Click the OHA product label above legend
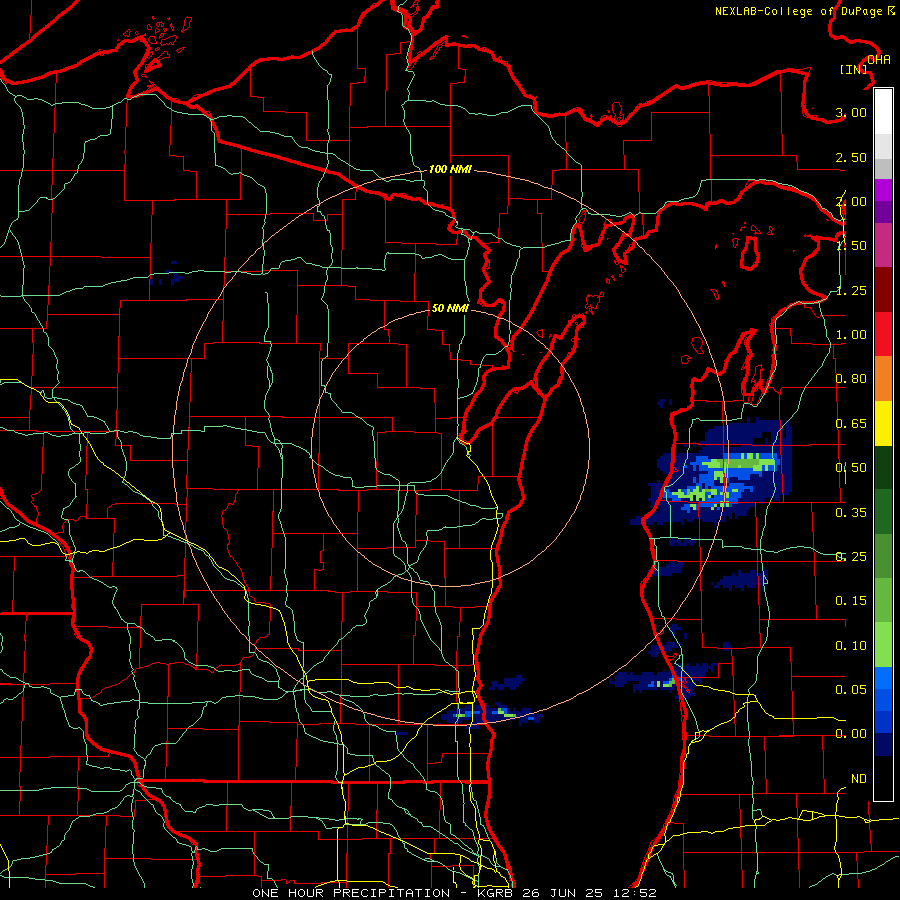This screenshot has height=900, width=900. pos(879,60)
